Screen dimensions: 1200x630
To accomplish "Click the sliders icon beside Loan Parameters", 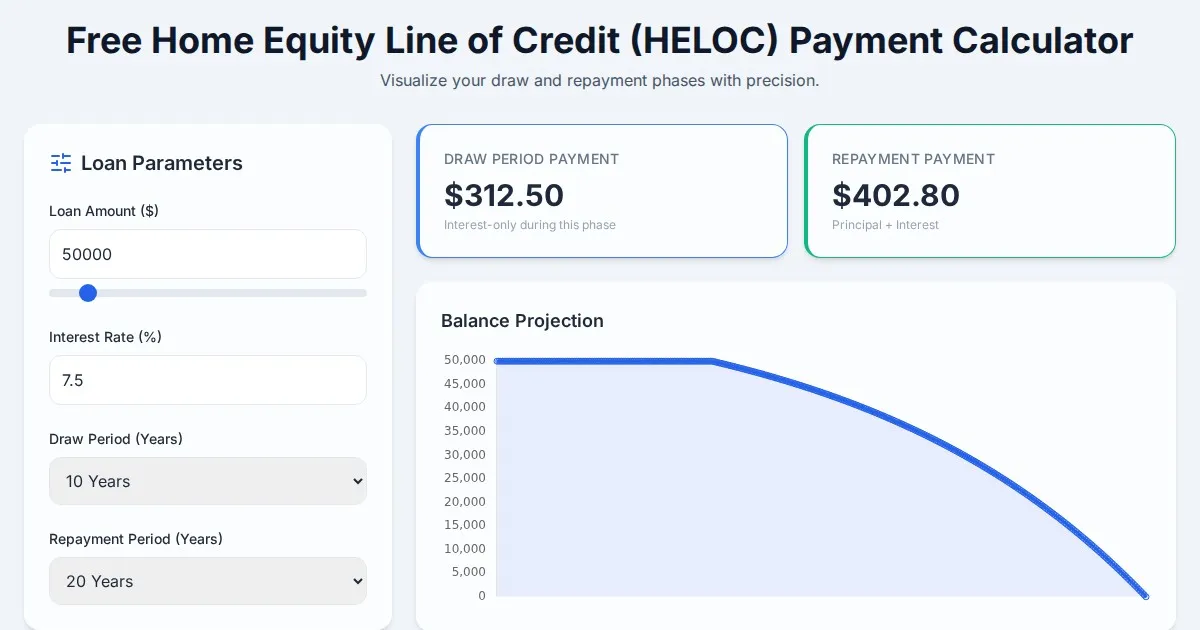I will [x=61, y=163].
